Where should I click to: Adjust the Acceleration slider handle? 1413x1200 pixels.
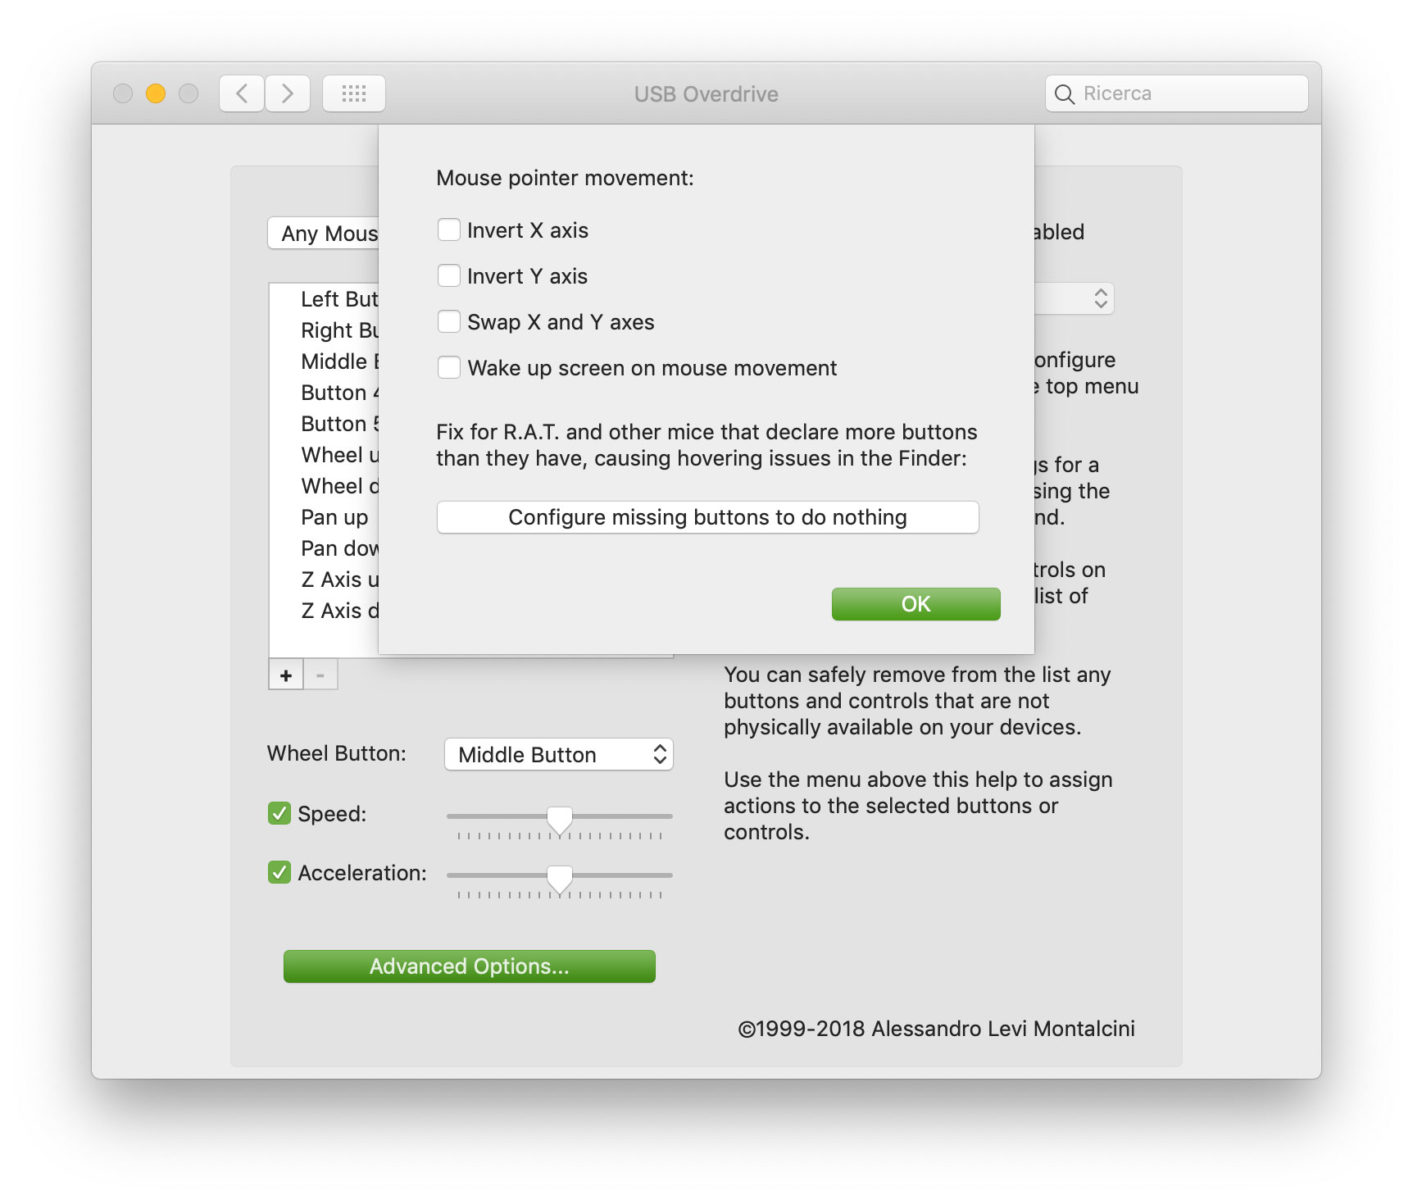click(560, 880)
